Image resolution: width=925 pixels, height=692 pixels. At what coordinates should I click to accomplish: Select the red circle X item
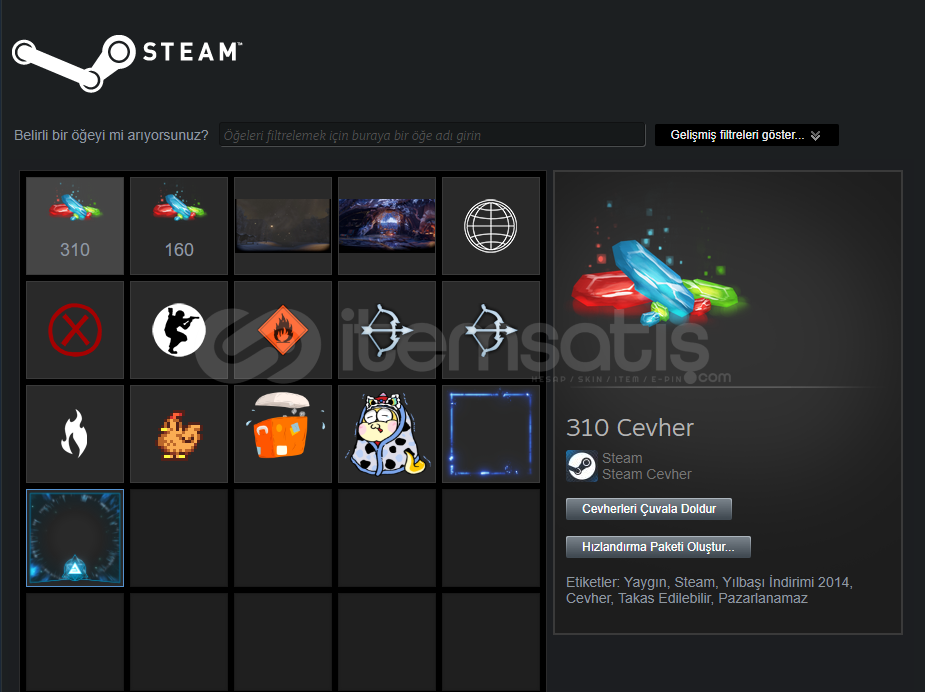tap(75, 330)
